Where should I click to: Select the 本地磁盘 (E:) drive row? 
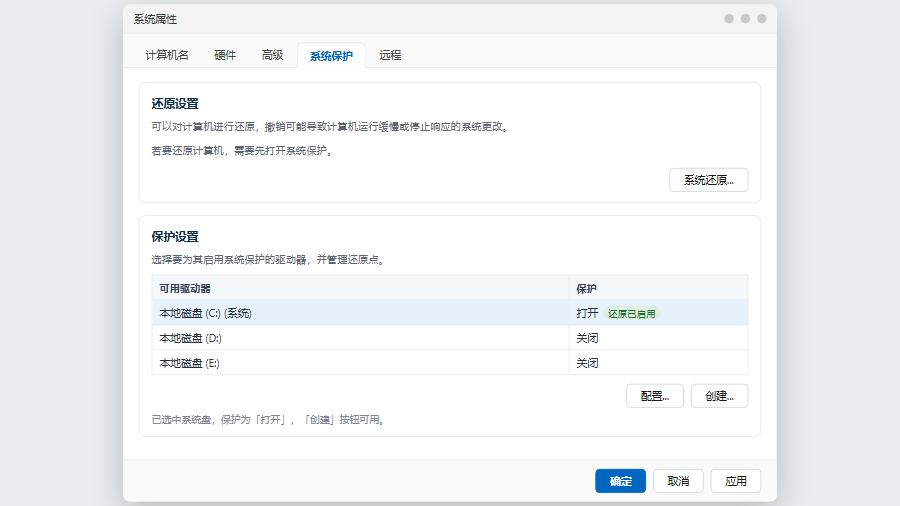tap(450, 363)
